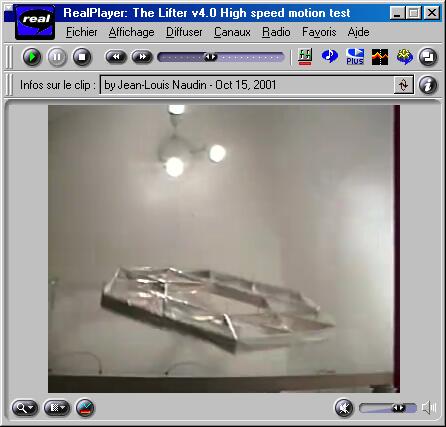This screenshot has height=427, width=446.
Task: Toggle compact mode with overlapping-windows icon
Action: (428, 57)
